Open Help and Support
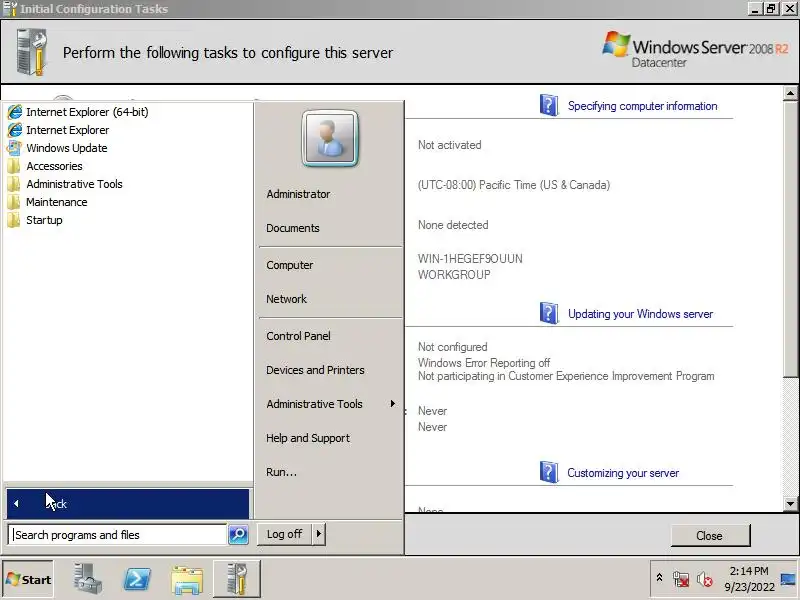800x600 pixels. click(x=308, y=438)
